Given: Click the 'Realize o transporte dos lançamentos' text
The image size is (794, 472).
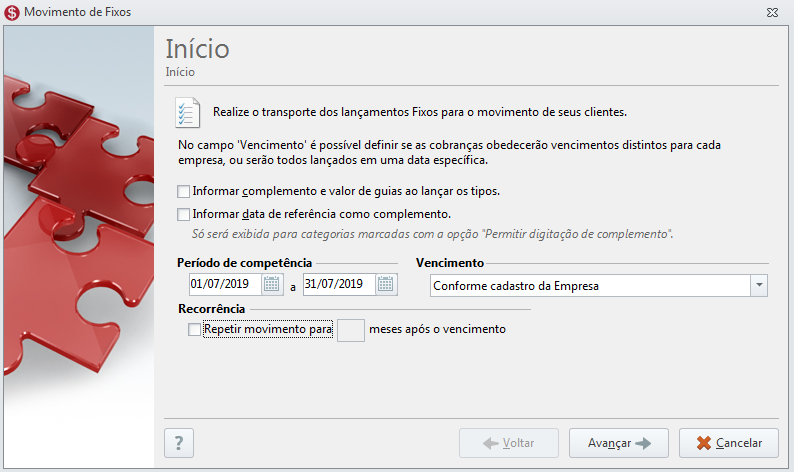Looking at the screenshot, I should point(420,112).
